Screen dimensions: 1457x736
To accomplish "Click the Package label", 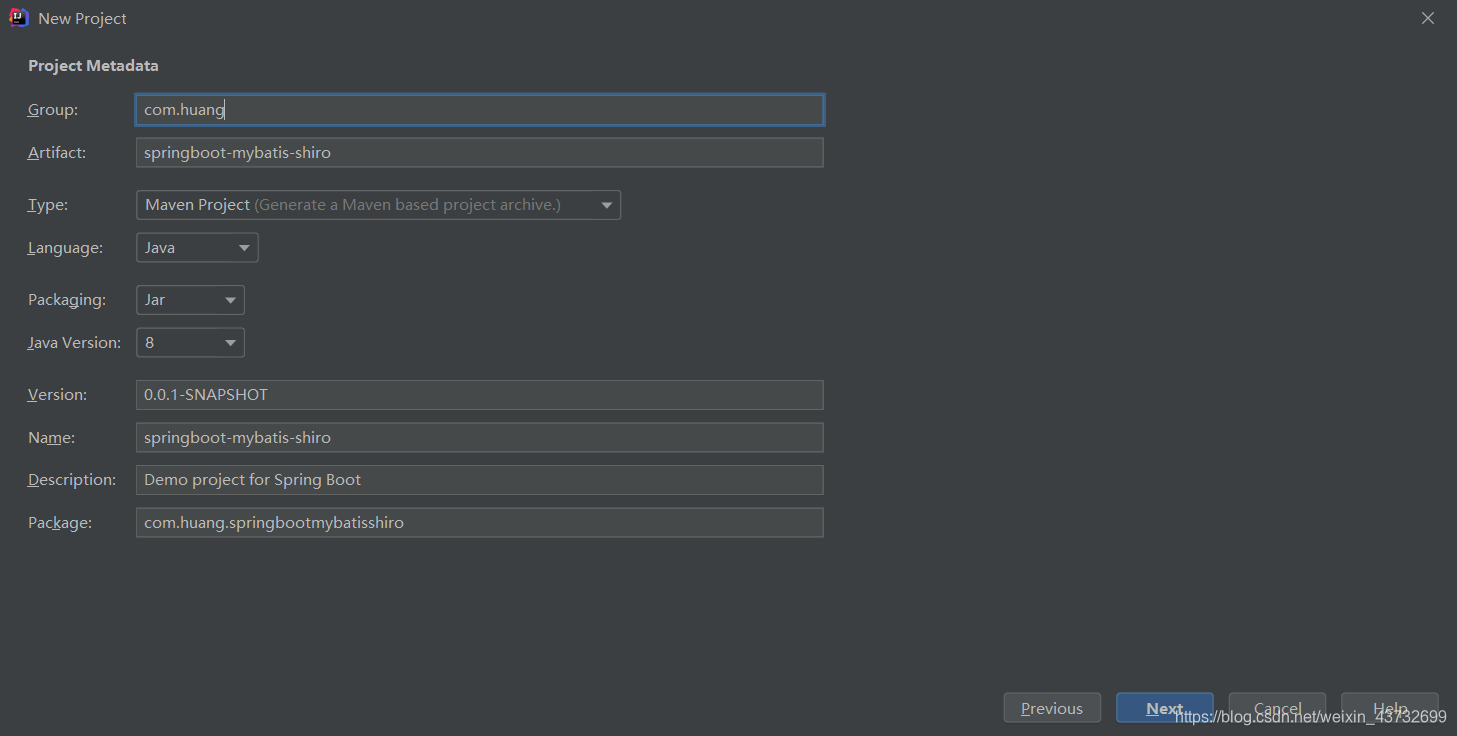I will click(60, 523).
